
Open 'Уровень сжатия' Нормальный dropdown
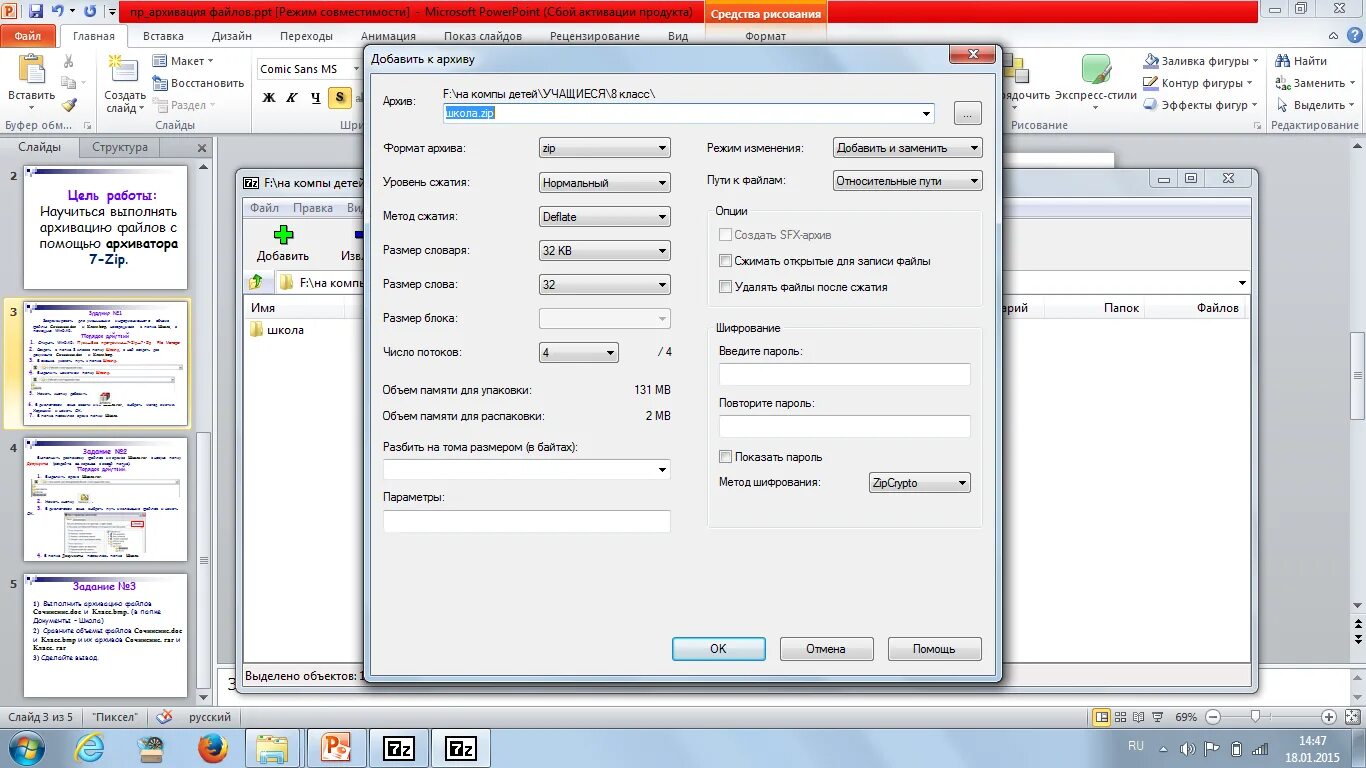pos(604,183)
